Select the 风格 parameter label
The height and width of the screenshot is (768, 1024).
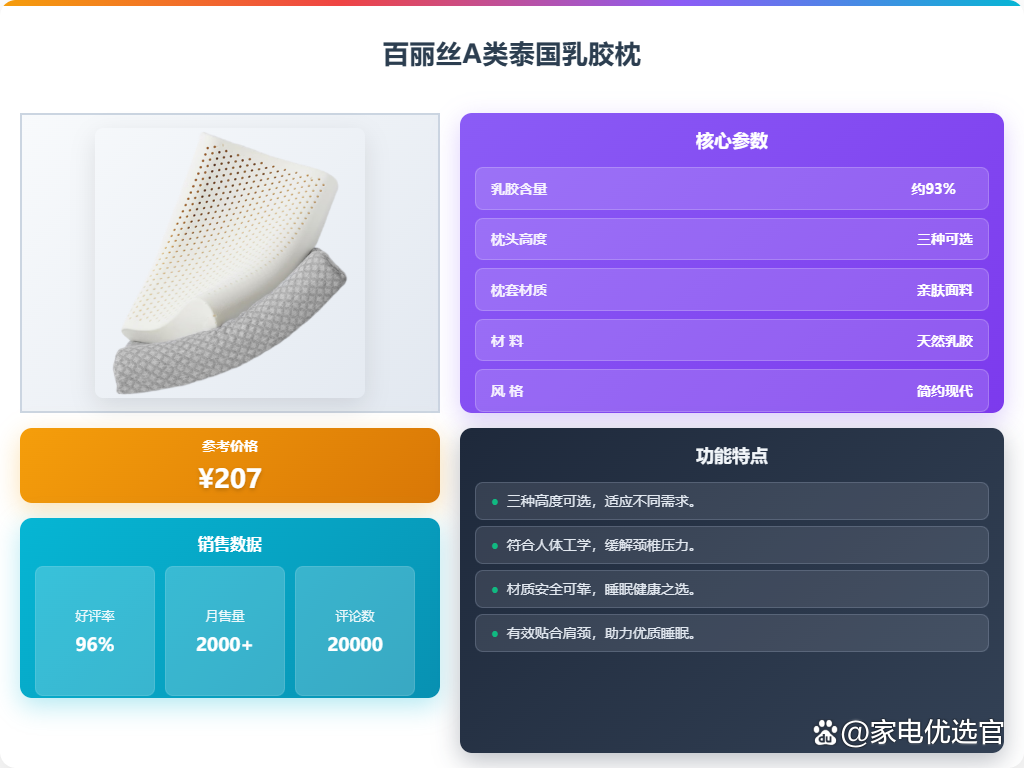point(507,391)
